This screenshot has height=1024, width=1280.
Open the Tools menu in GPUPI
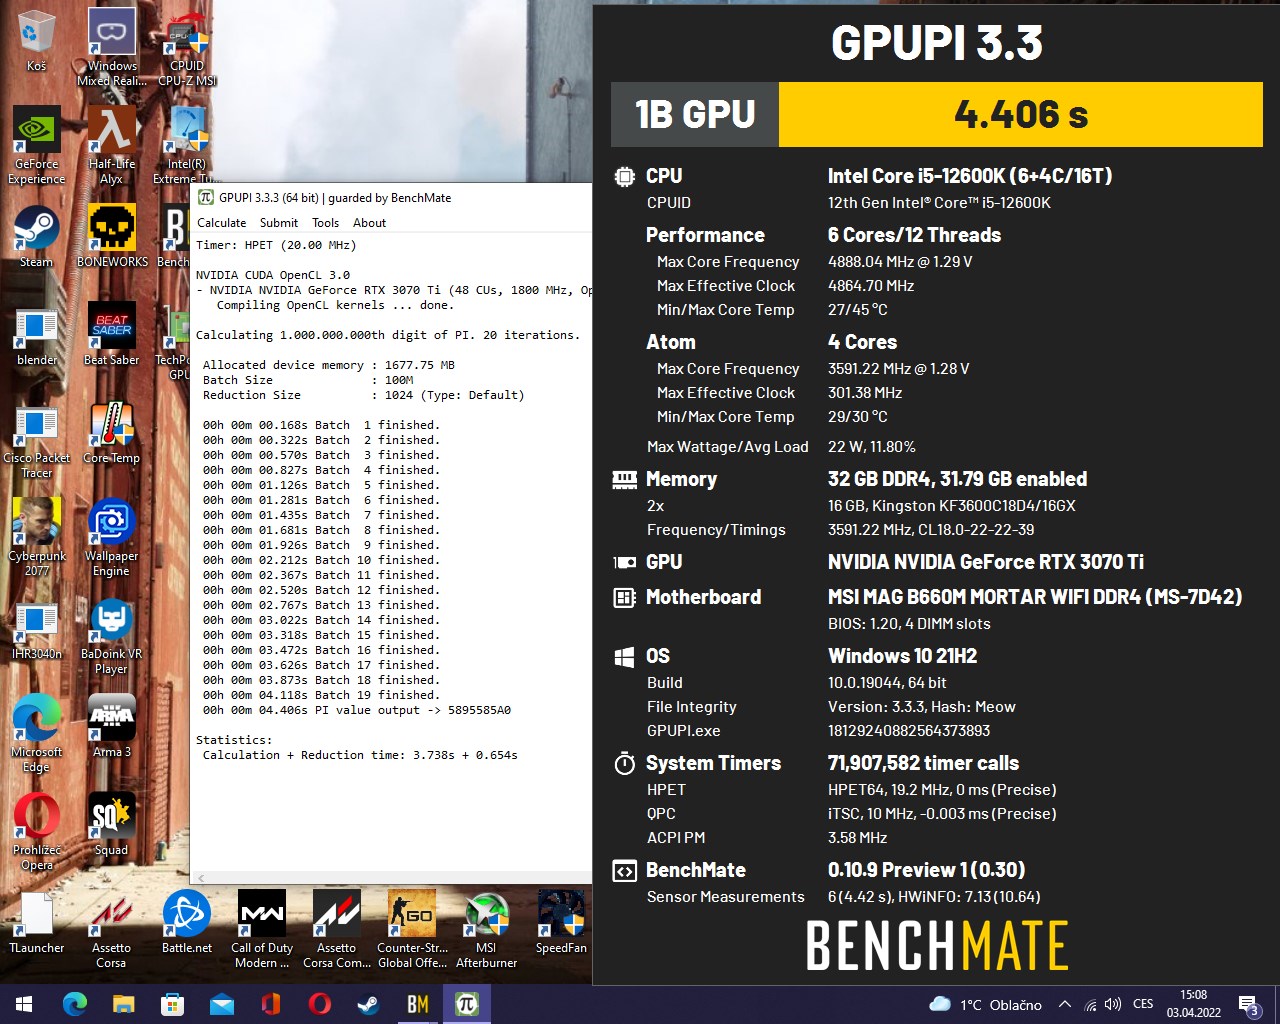coord(325,223)
